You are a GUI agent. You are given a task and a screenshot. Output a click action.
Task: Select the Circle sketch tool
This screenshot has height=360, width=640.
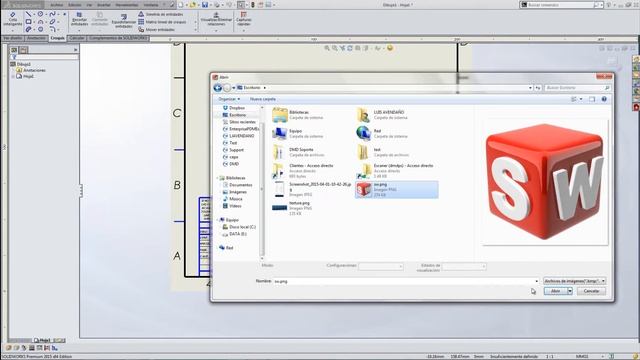[x=40, y=14]
